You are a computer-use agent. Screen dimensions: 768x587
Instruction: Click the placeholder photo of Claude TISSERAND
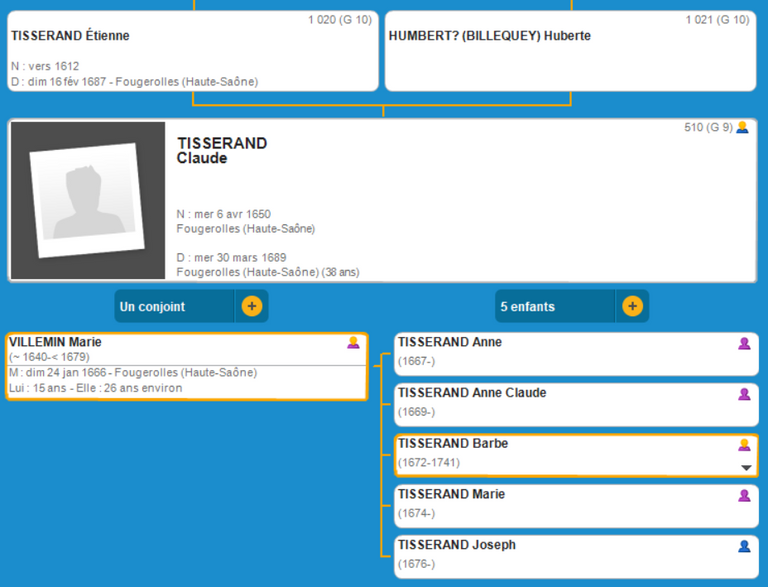[x=88, y=200]
